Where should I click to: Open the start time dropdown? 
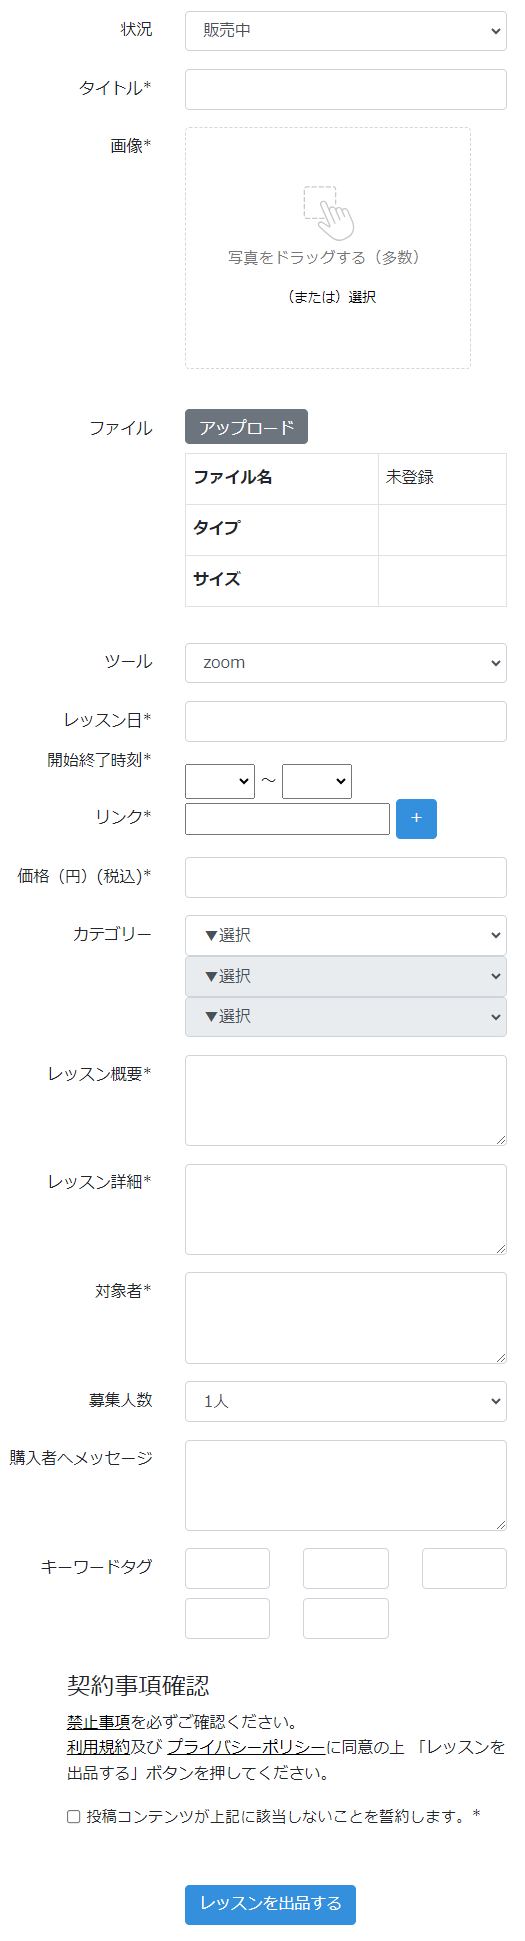[x=220, y=781]
